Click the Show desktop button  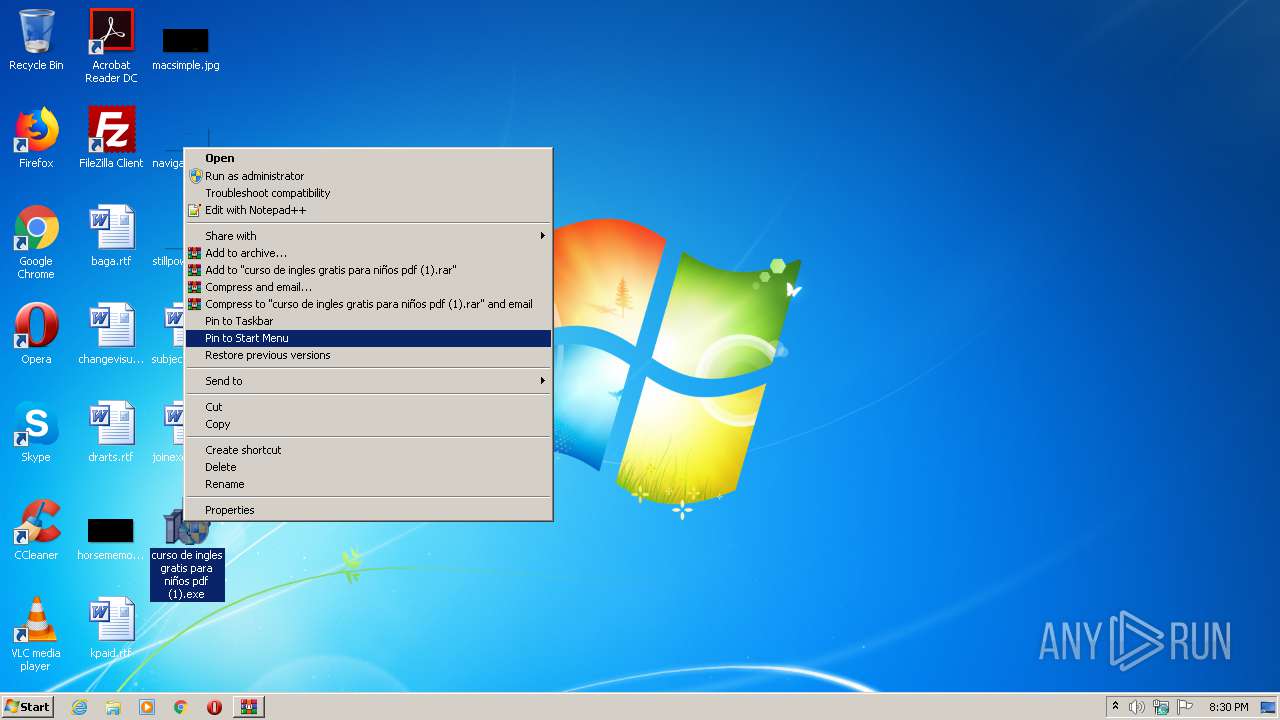pos(1268,707)
